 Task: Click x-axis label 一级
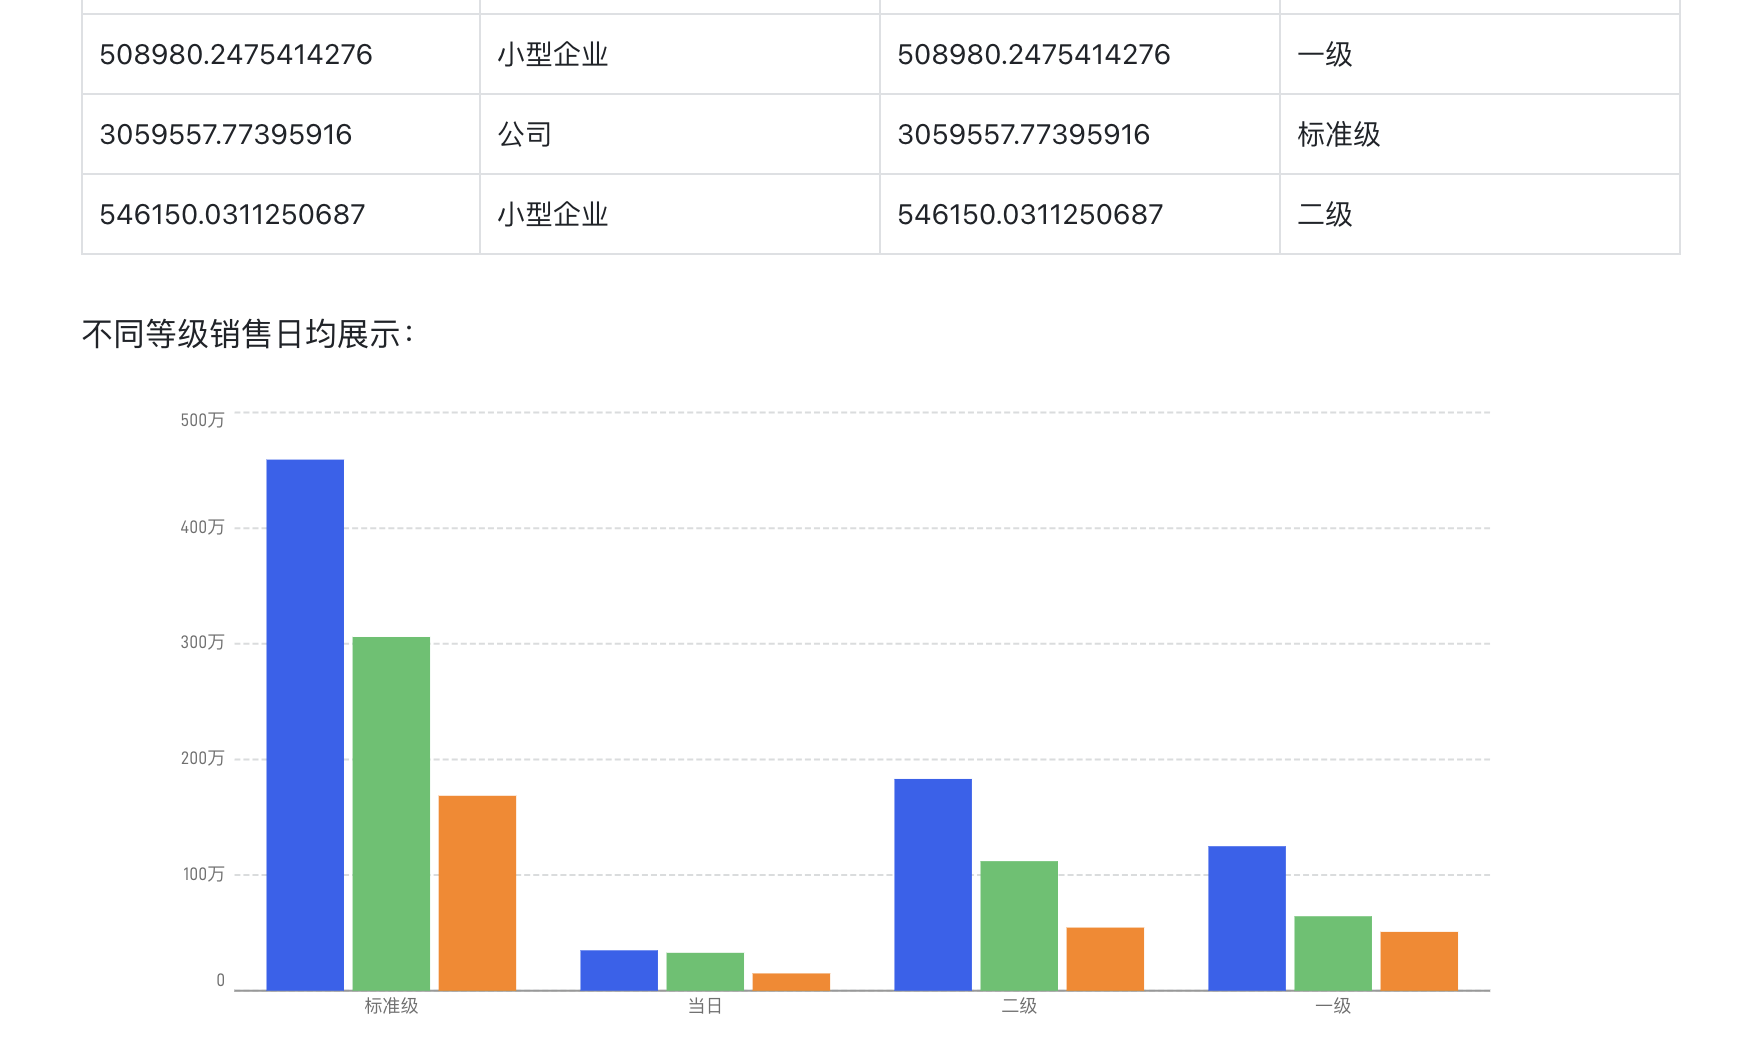coord(1333,1006)
